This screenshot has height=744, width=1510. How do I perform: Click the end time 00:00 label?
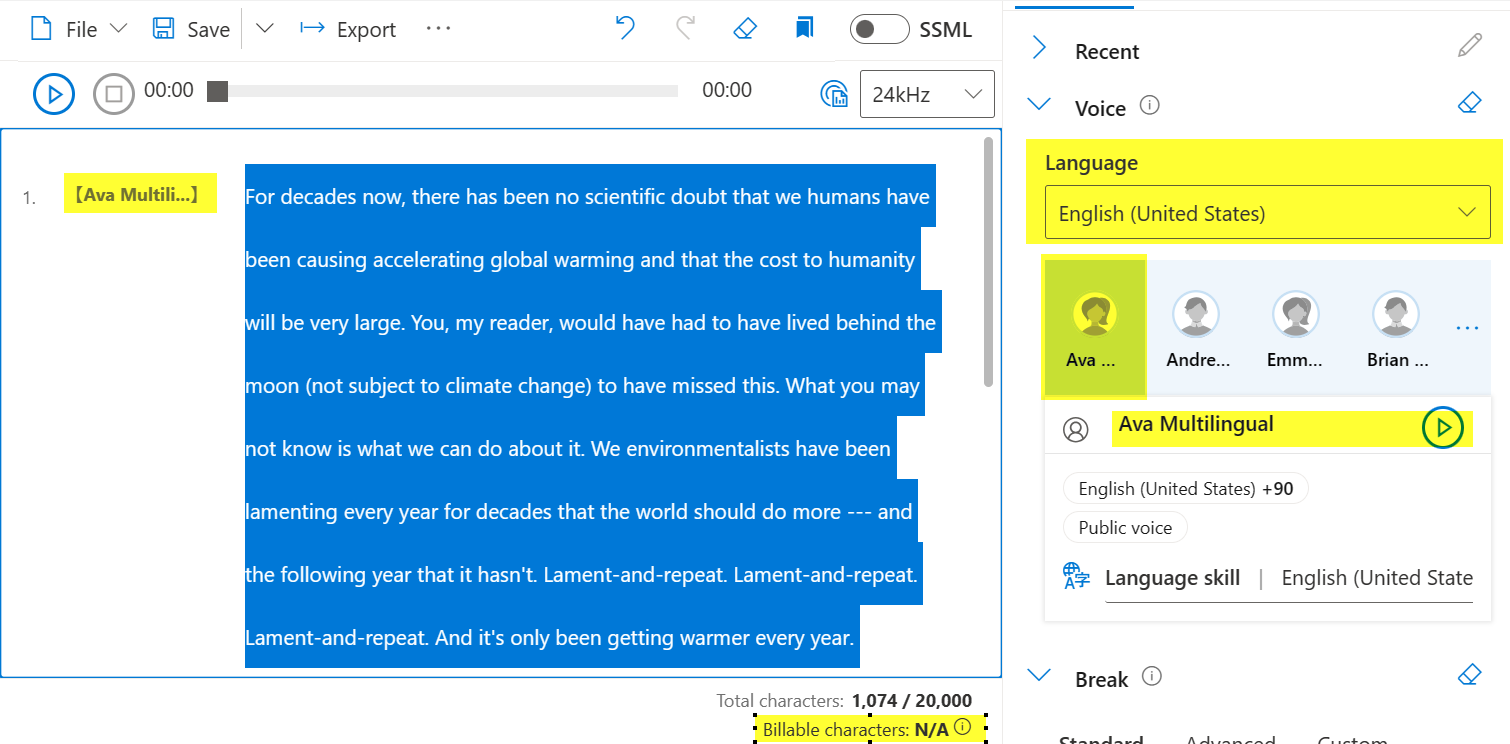(x=727, y=90)
